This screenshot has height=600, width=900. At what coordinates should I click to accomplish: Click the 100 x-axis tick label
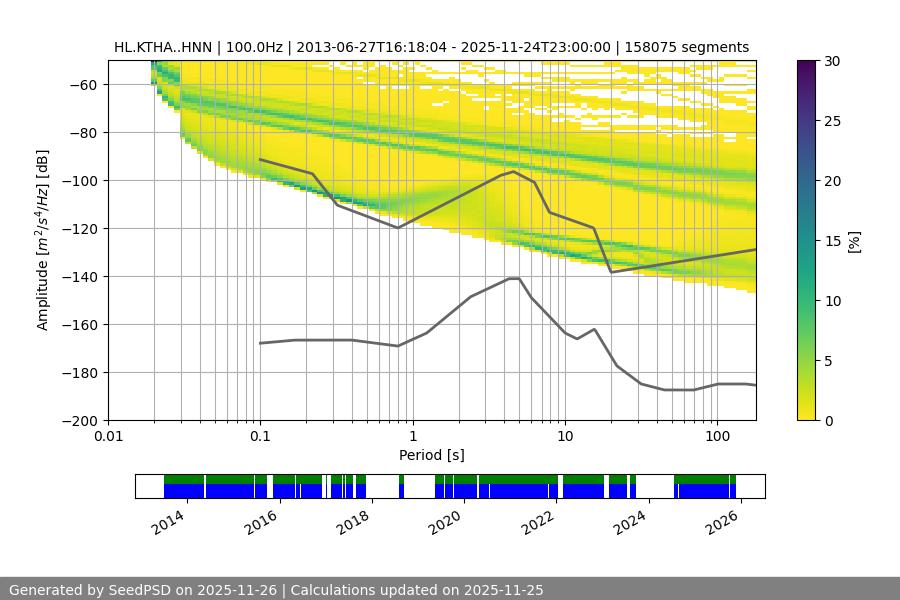click(x=716, y=436)
